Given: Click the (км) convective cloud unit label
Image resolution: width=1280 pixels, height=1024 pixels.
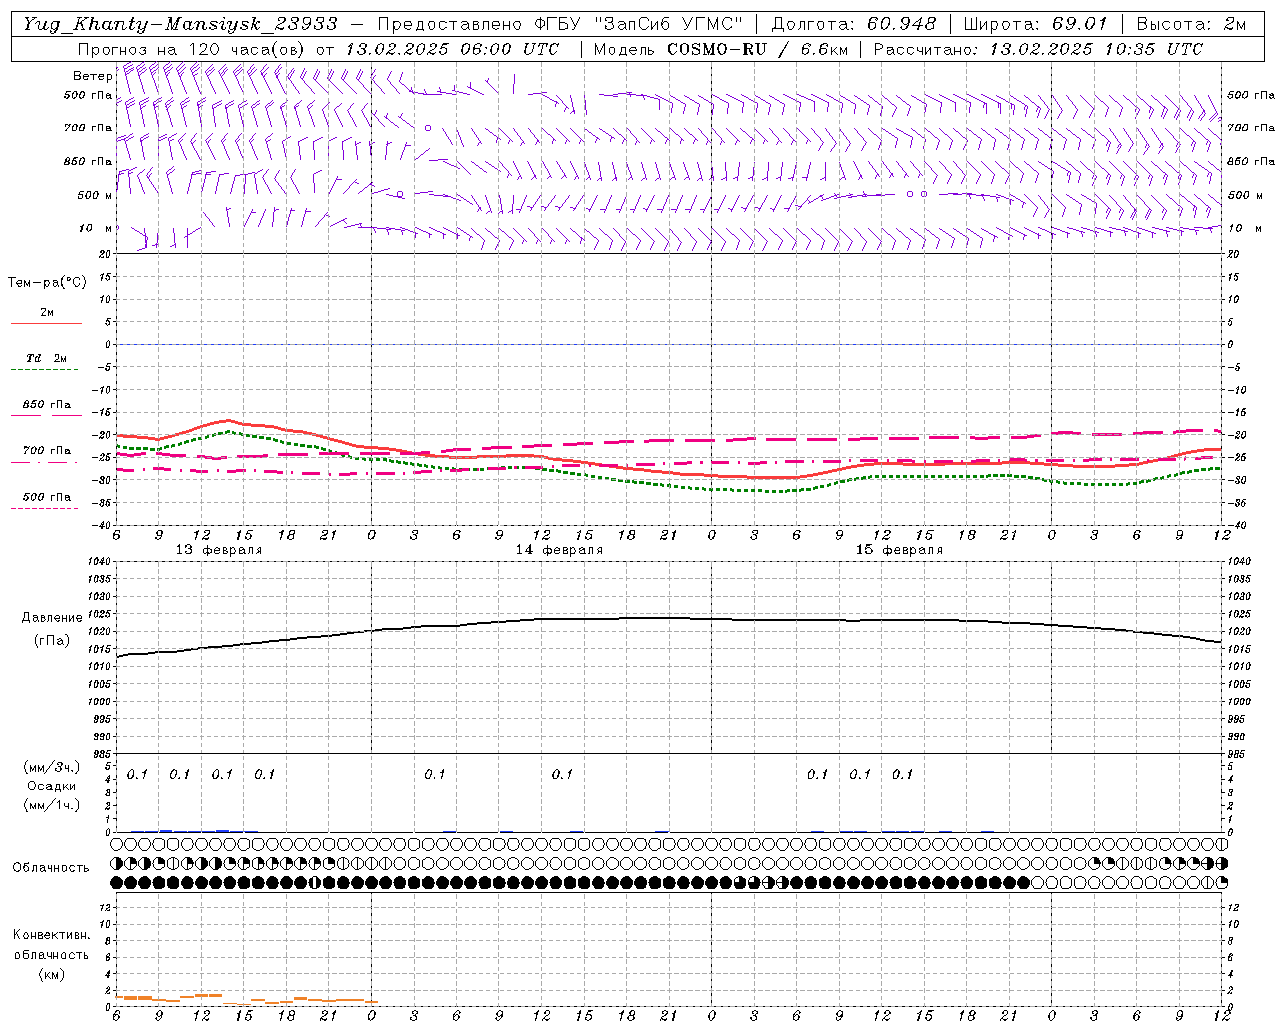Looking at the screenshot, I should click(51, 974).
